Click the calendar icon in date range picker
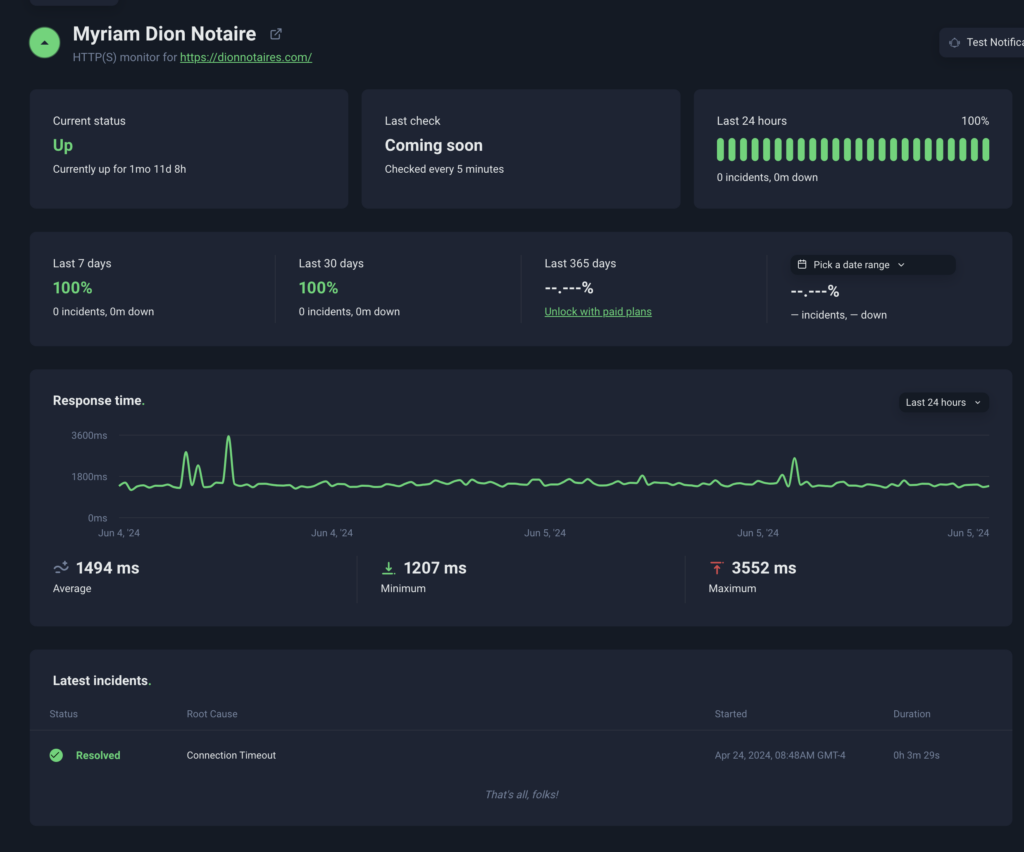Screen dimensions: 1024x852 802,265
